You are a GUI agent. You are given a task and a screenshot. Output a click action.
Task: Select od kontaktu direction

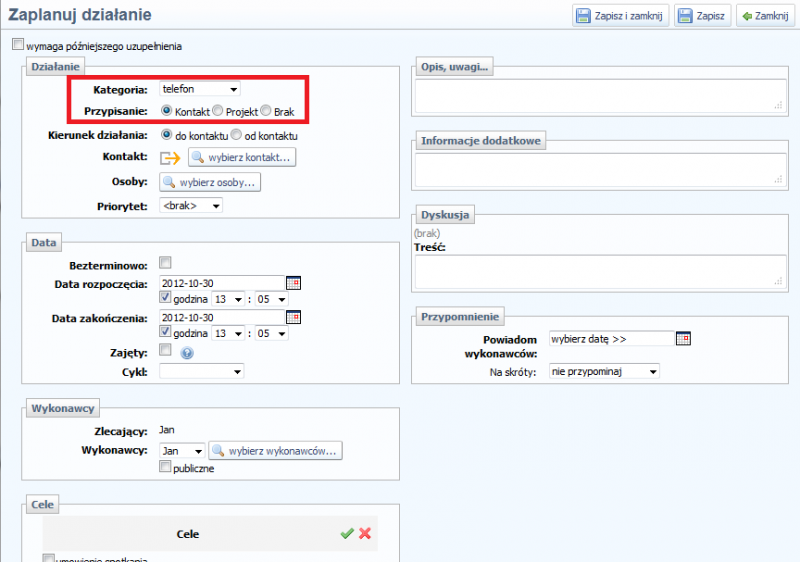pyautogui.click(x=236, y=135)
